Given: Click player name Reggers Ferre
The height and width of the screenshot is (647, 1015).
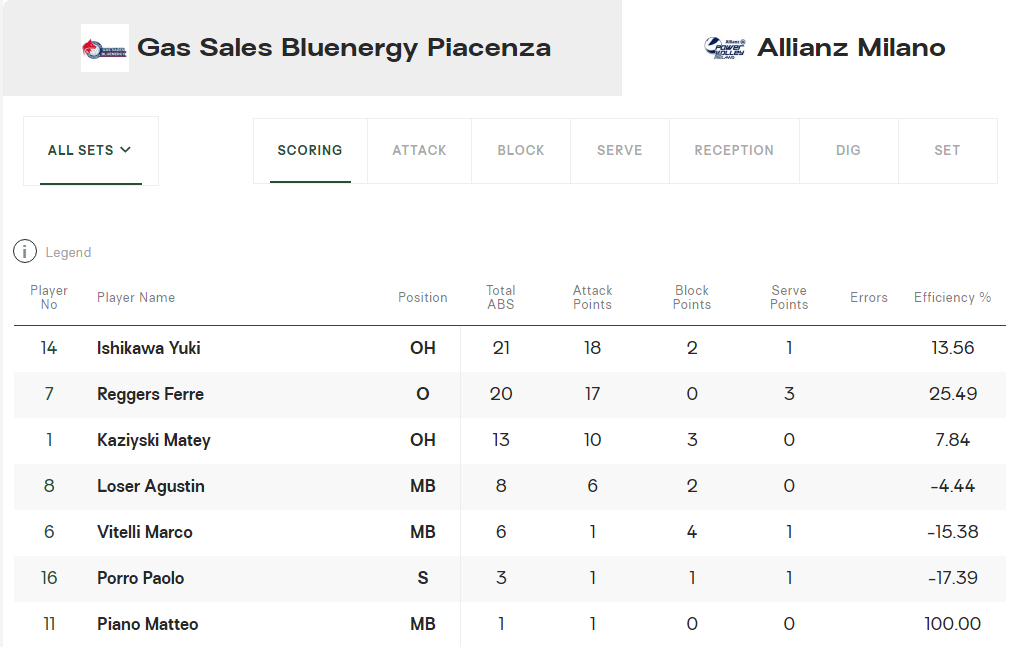Looking at the screenshot, I should pos(150,394).
